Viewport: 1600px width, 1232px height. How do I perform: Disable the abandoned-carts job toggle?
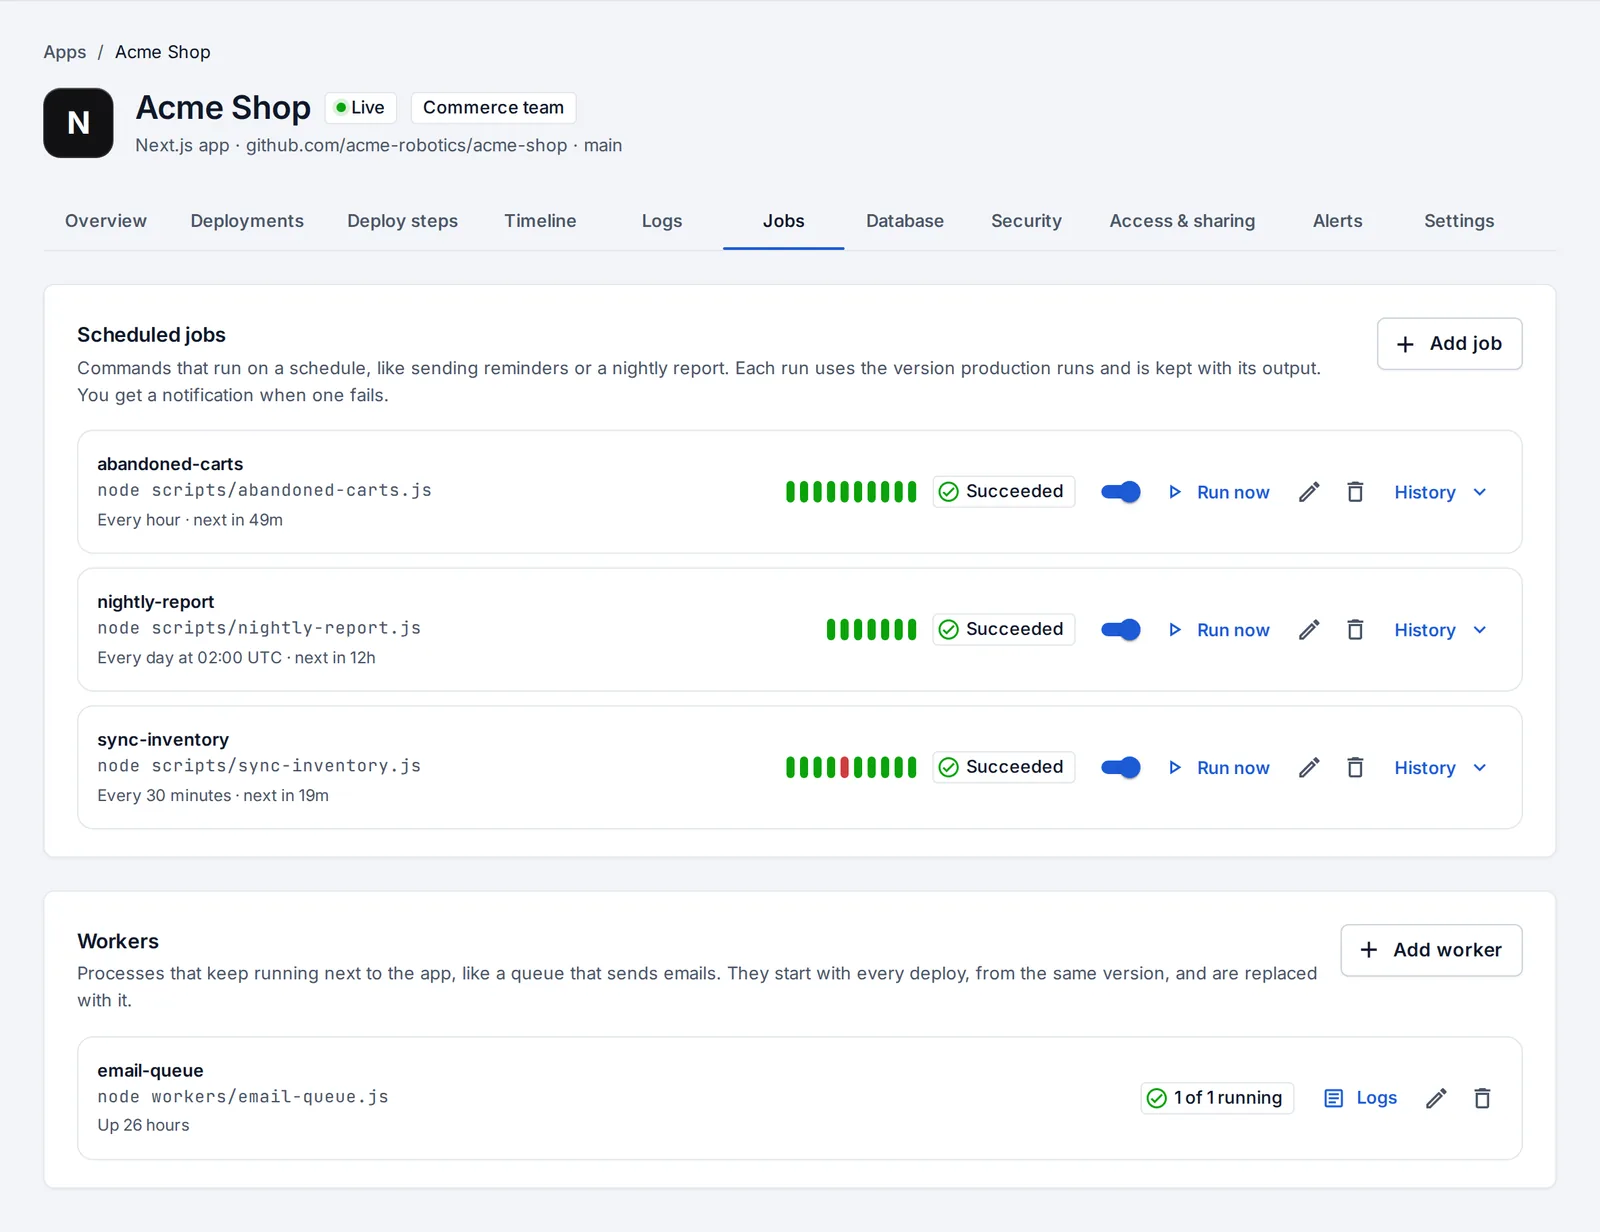pyautogui.click(x=1120, y=492)
